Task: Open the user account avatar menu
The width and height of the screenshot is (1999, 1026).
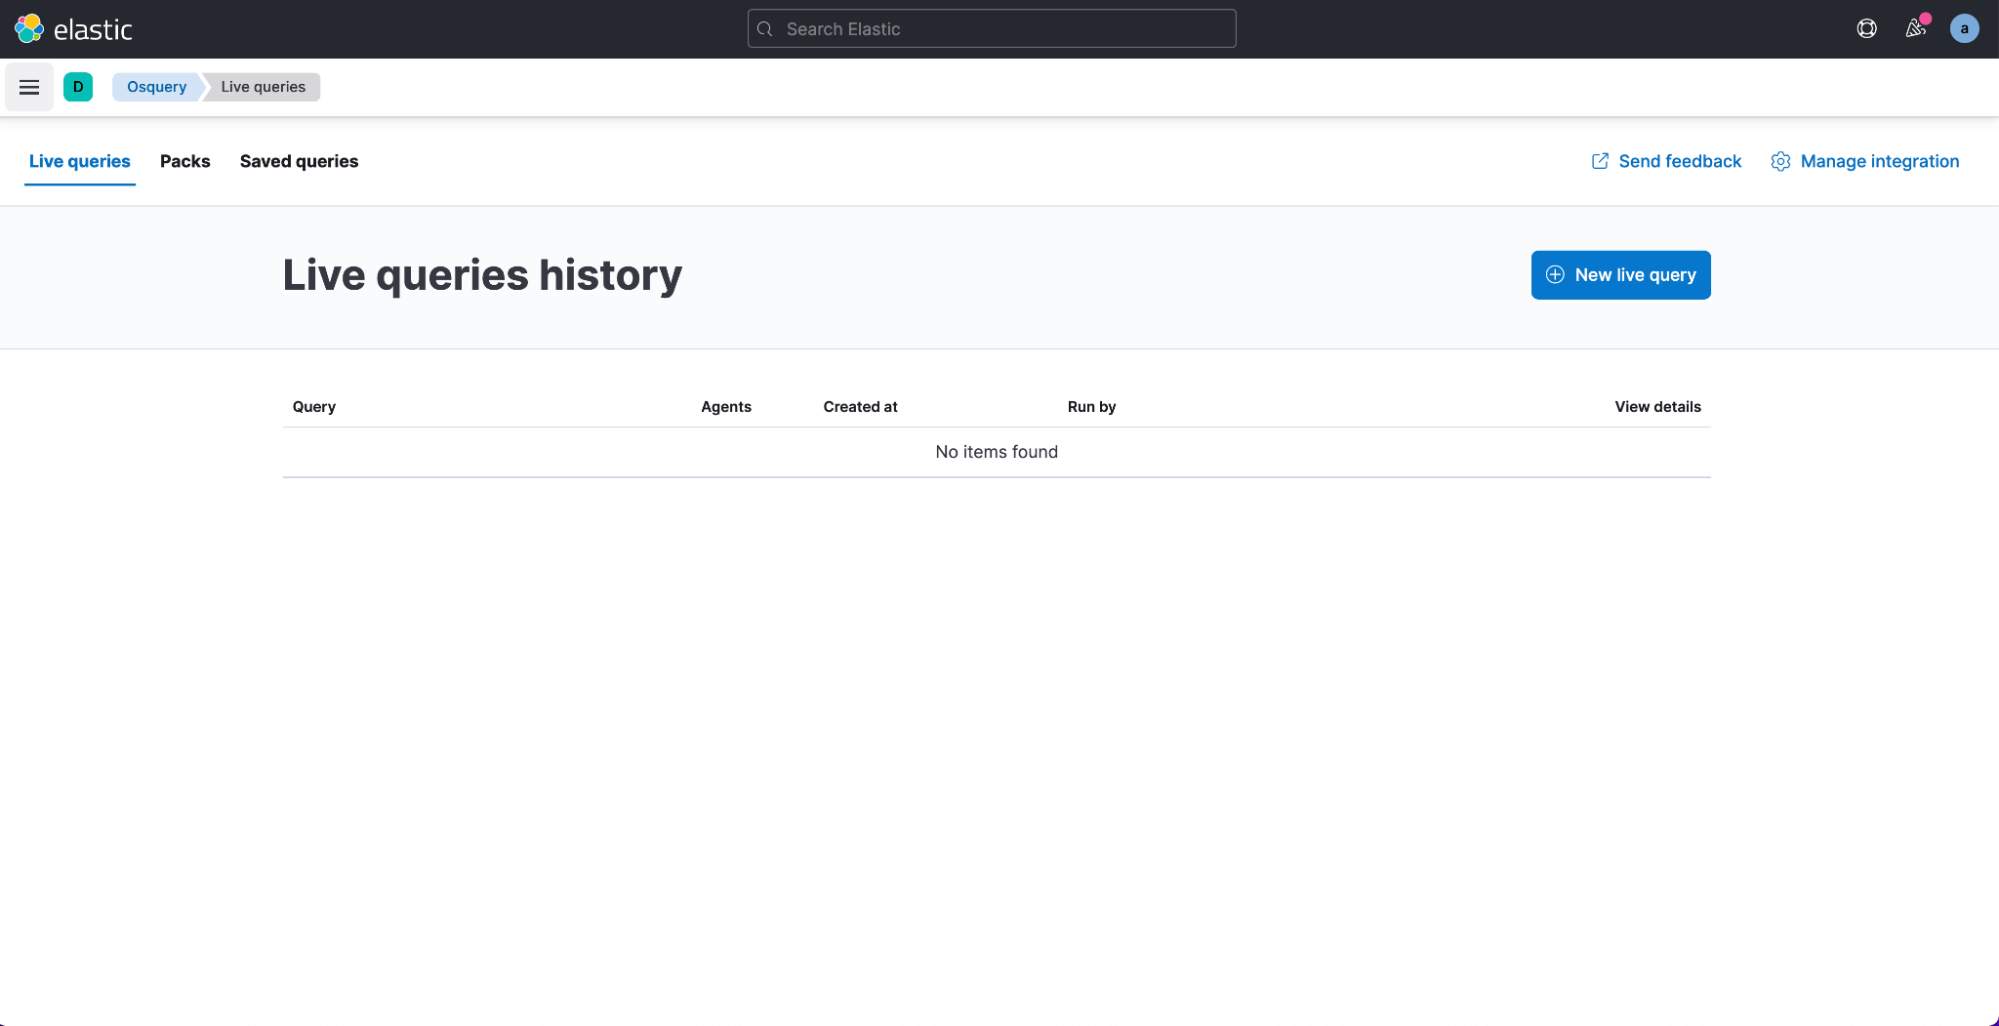Action: (x=1964, y=29)
